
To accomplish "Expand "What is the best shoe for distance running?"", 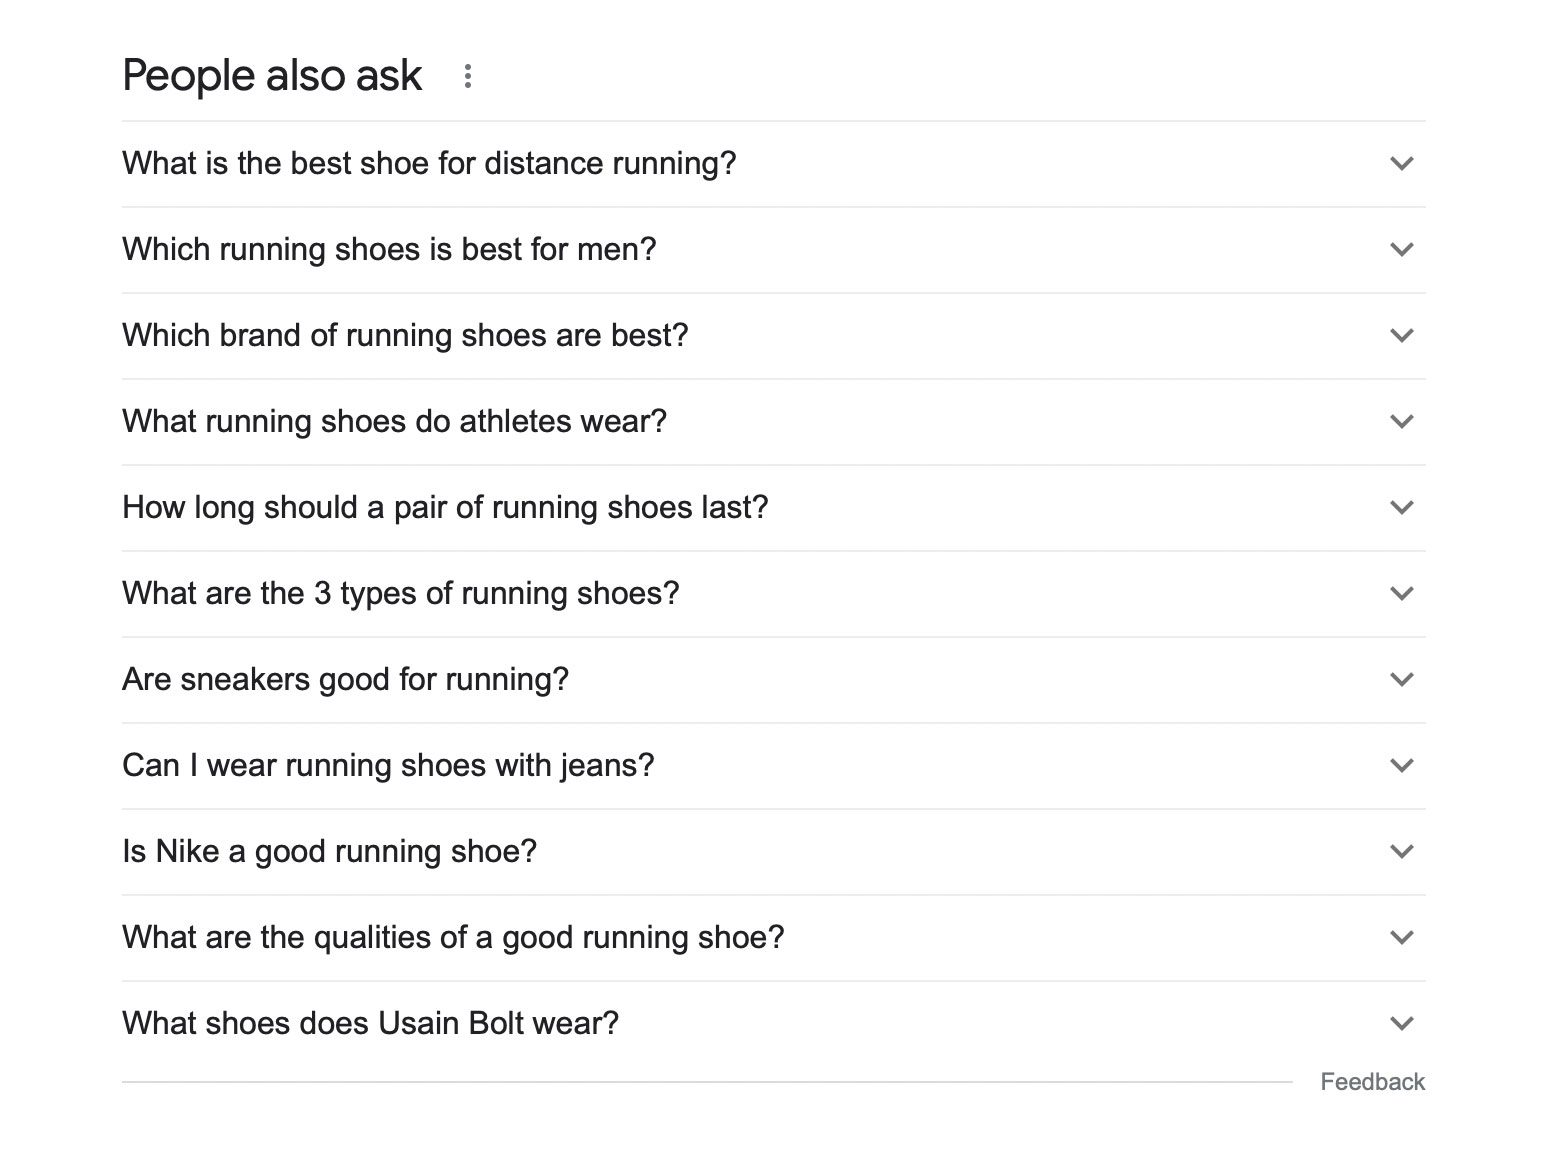I will [1403, 163].
